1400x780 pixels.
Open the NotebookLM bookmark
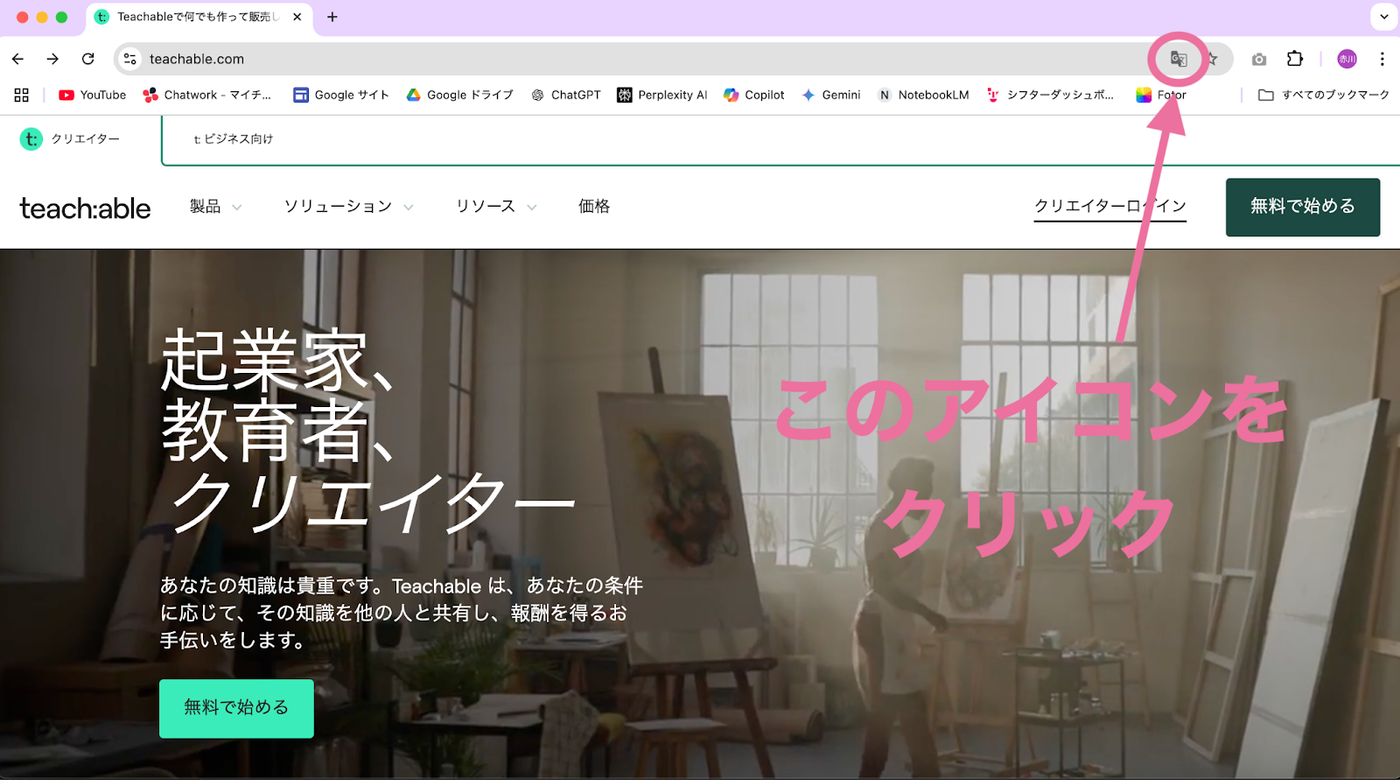pyautogui.click(x=923, y=95)
